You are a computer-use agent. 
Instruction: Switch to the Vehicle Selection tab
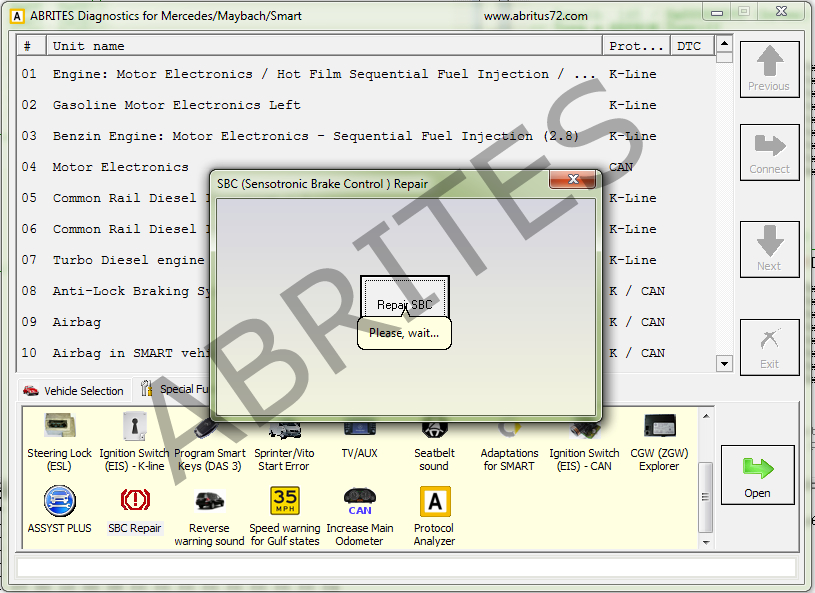pyautogui.click(x=73, y=390)
